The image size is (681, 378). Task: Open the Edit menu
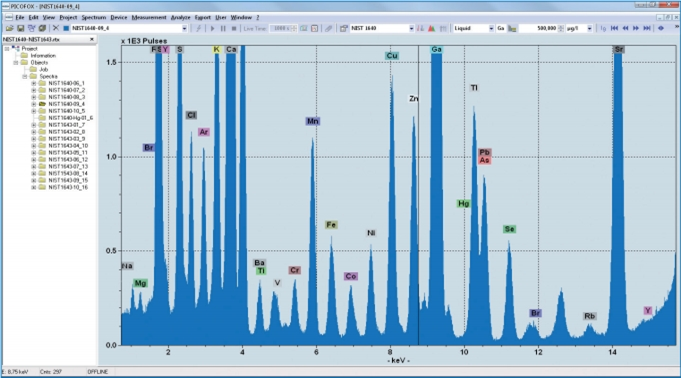33,17
